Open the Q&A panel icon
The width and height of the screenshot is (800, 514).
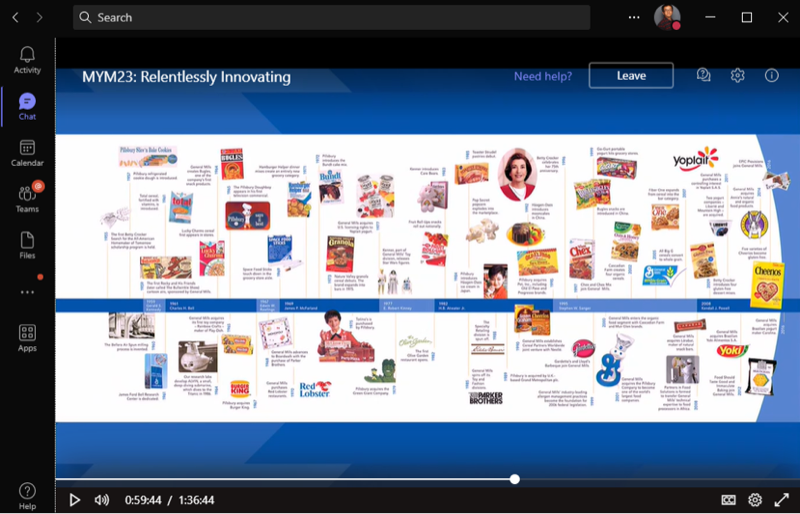pos(704,76)
